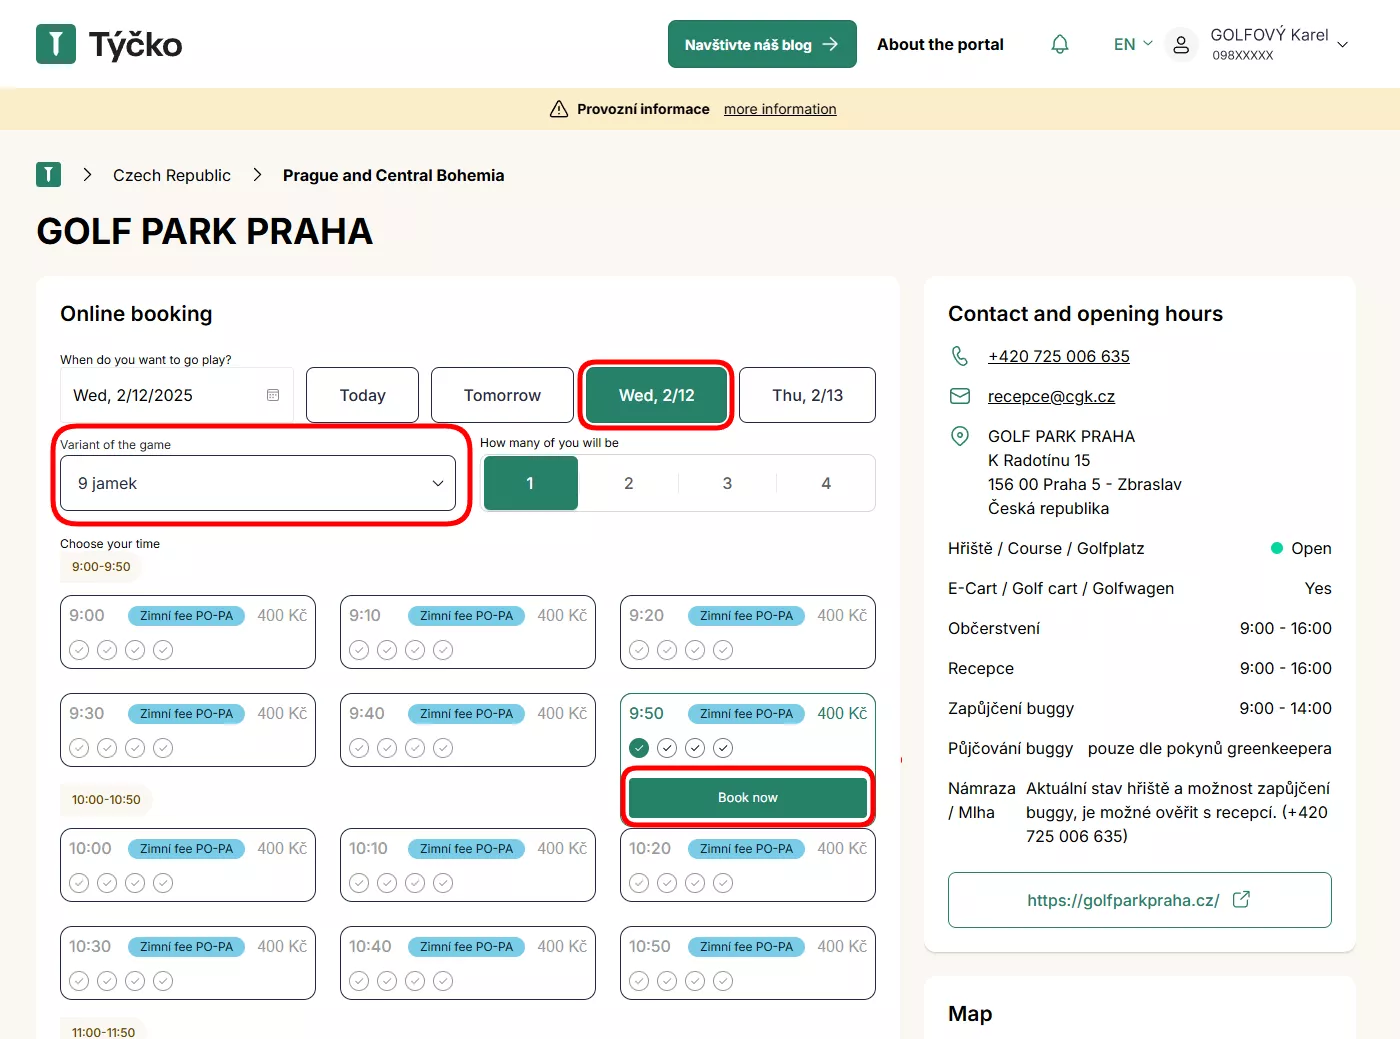1400x1039 pixels.
Task: Click the envelope email icon
Action: [960, 396]
